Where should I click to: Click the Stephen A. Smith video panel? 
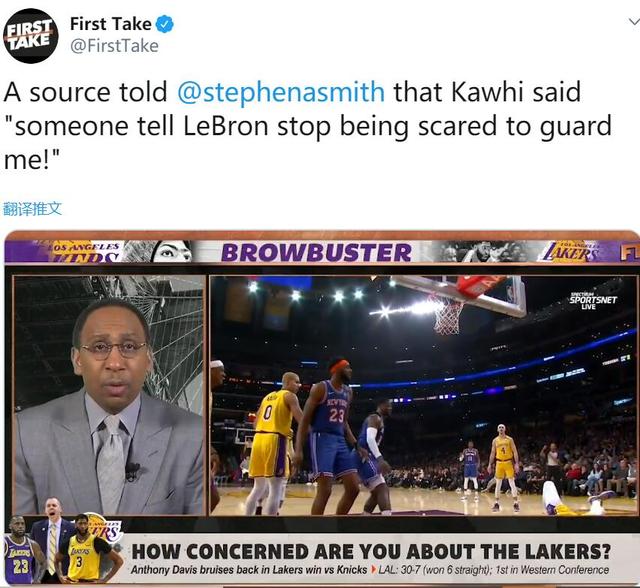click(109, 395)
